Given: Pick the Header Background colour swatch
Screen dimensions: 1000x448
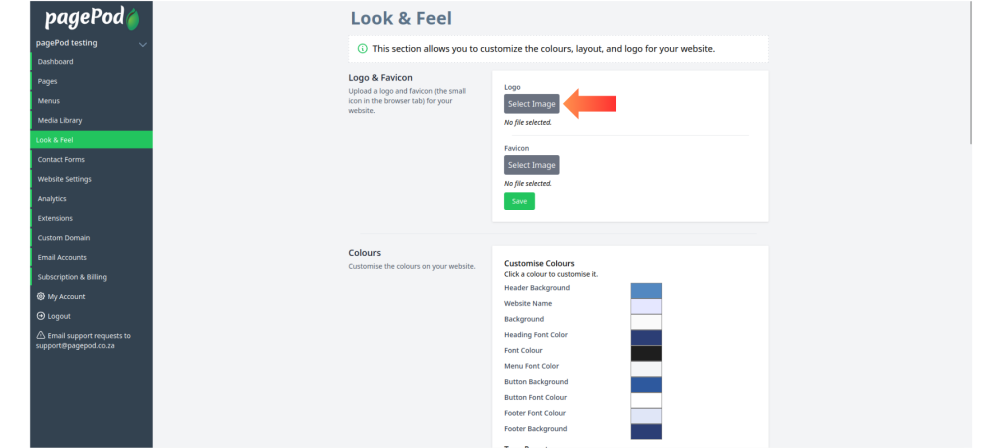Looking at the screenshot, I should coord(646,291).
